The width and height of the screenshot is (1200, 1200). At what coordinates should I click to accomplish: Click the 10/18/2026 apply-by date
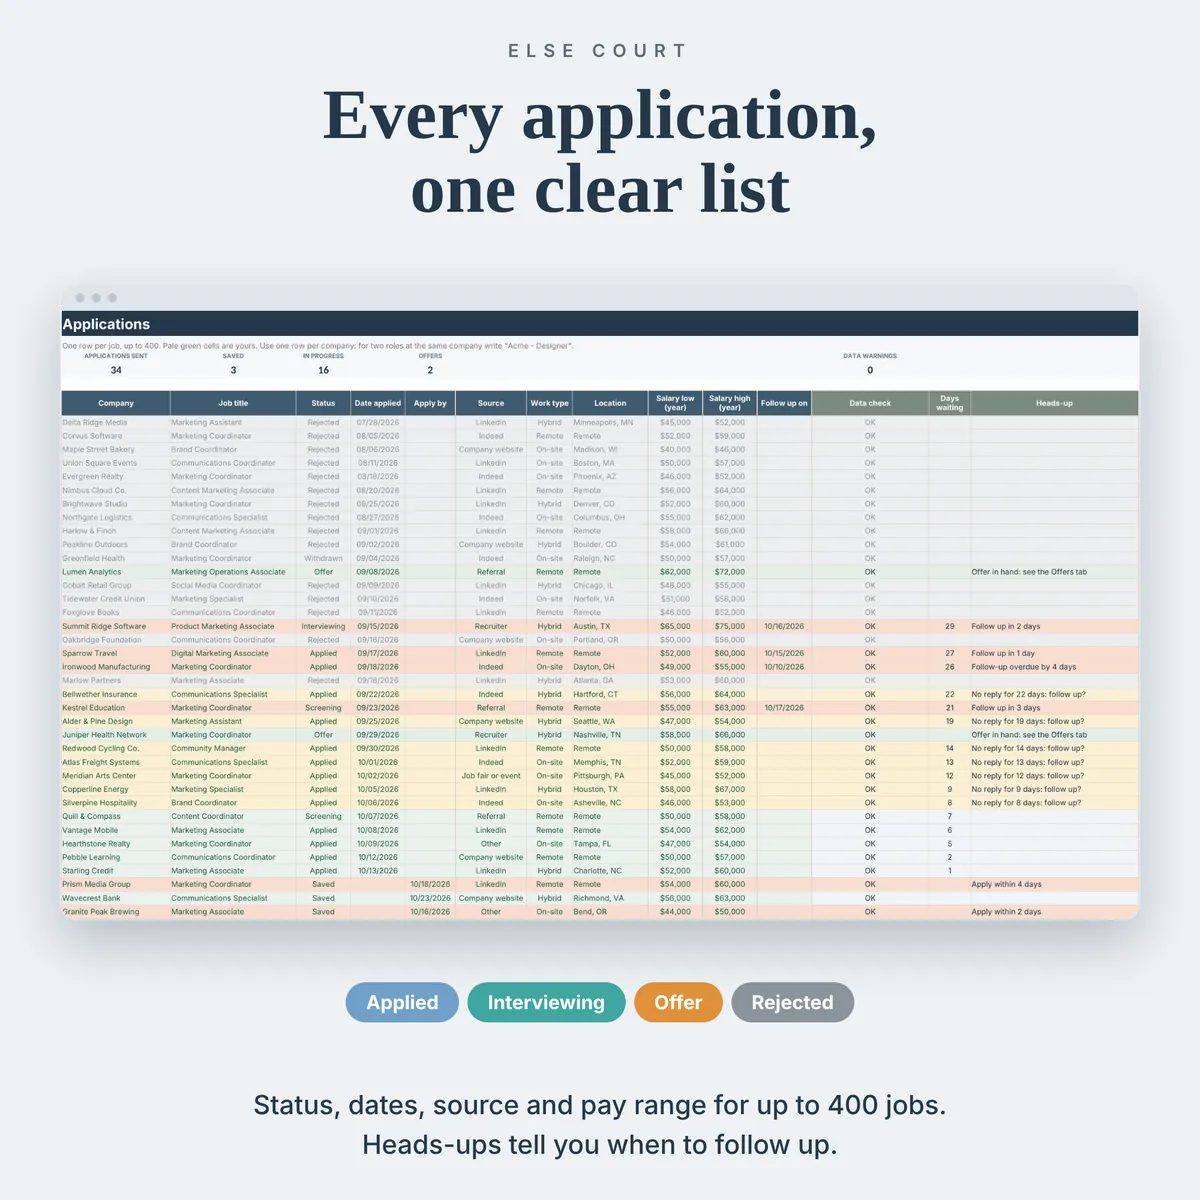tap(430, 884)
